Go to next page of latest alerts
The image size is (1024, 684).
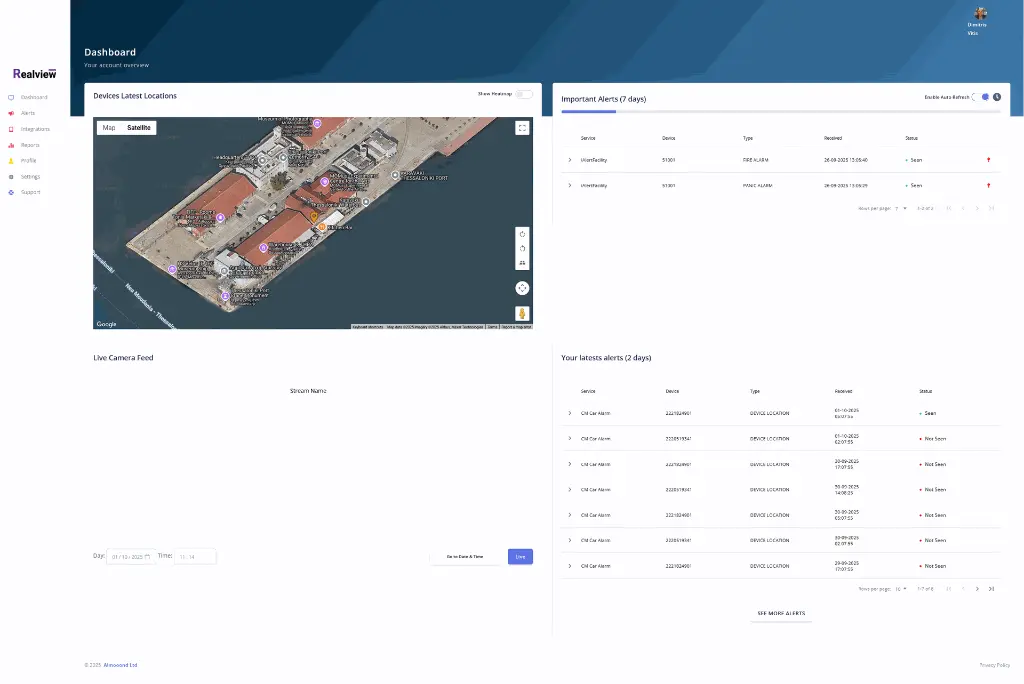[977, 589]
